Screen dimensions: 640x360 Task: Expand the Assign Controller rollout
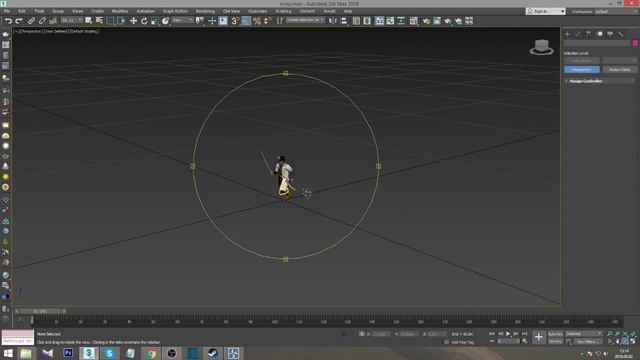tap(599, 81)
